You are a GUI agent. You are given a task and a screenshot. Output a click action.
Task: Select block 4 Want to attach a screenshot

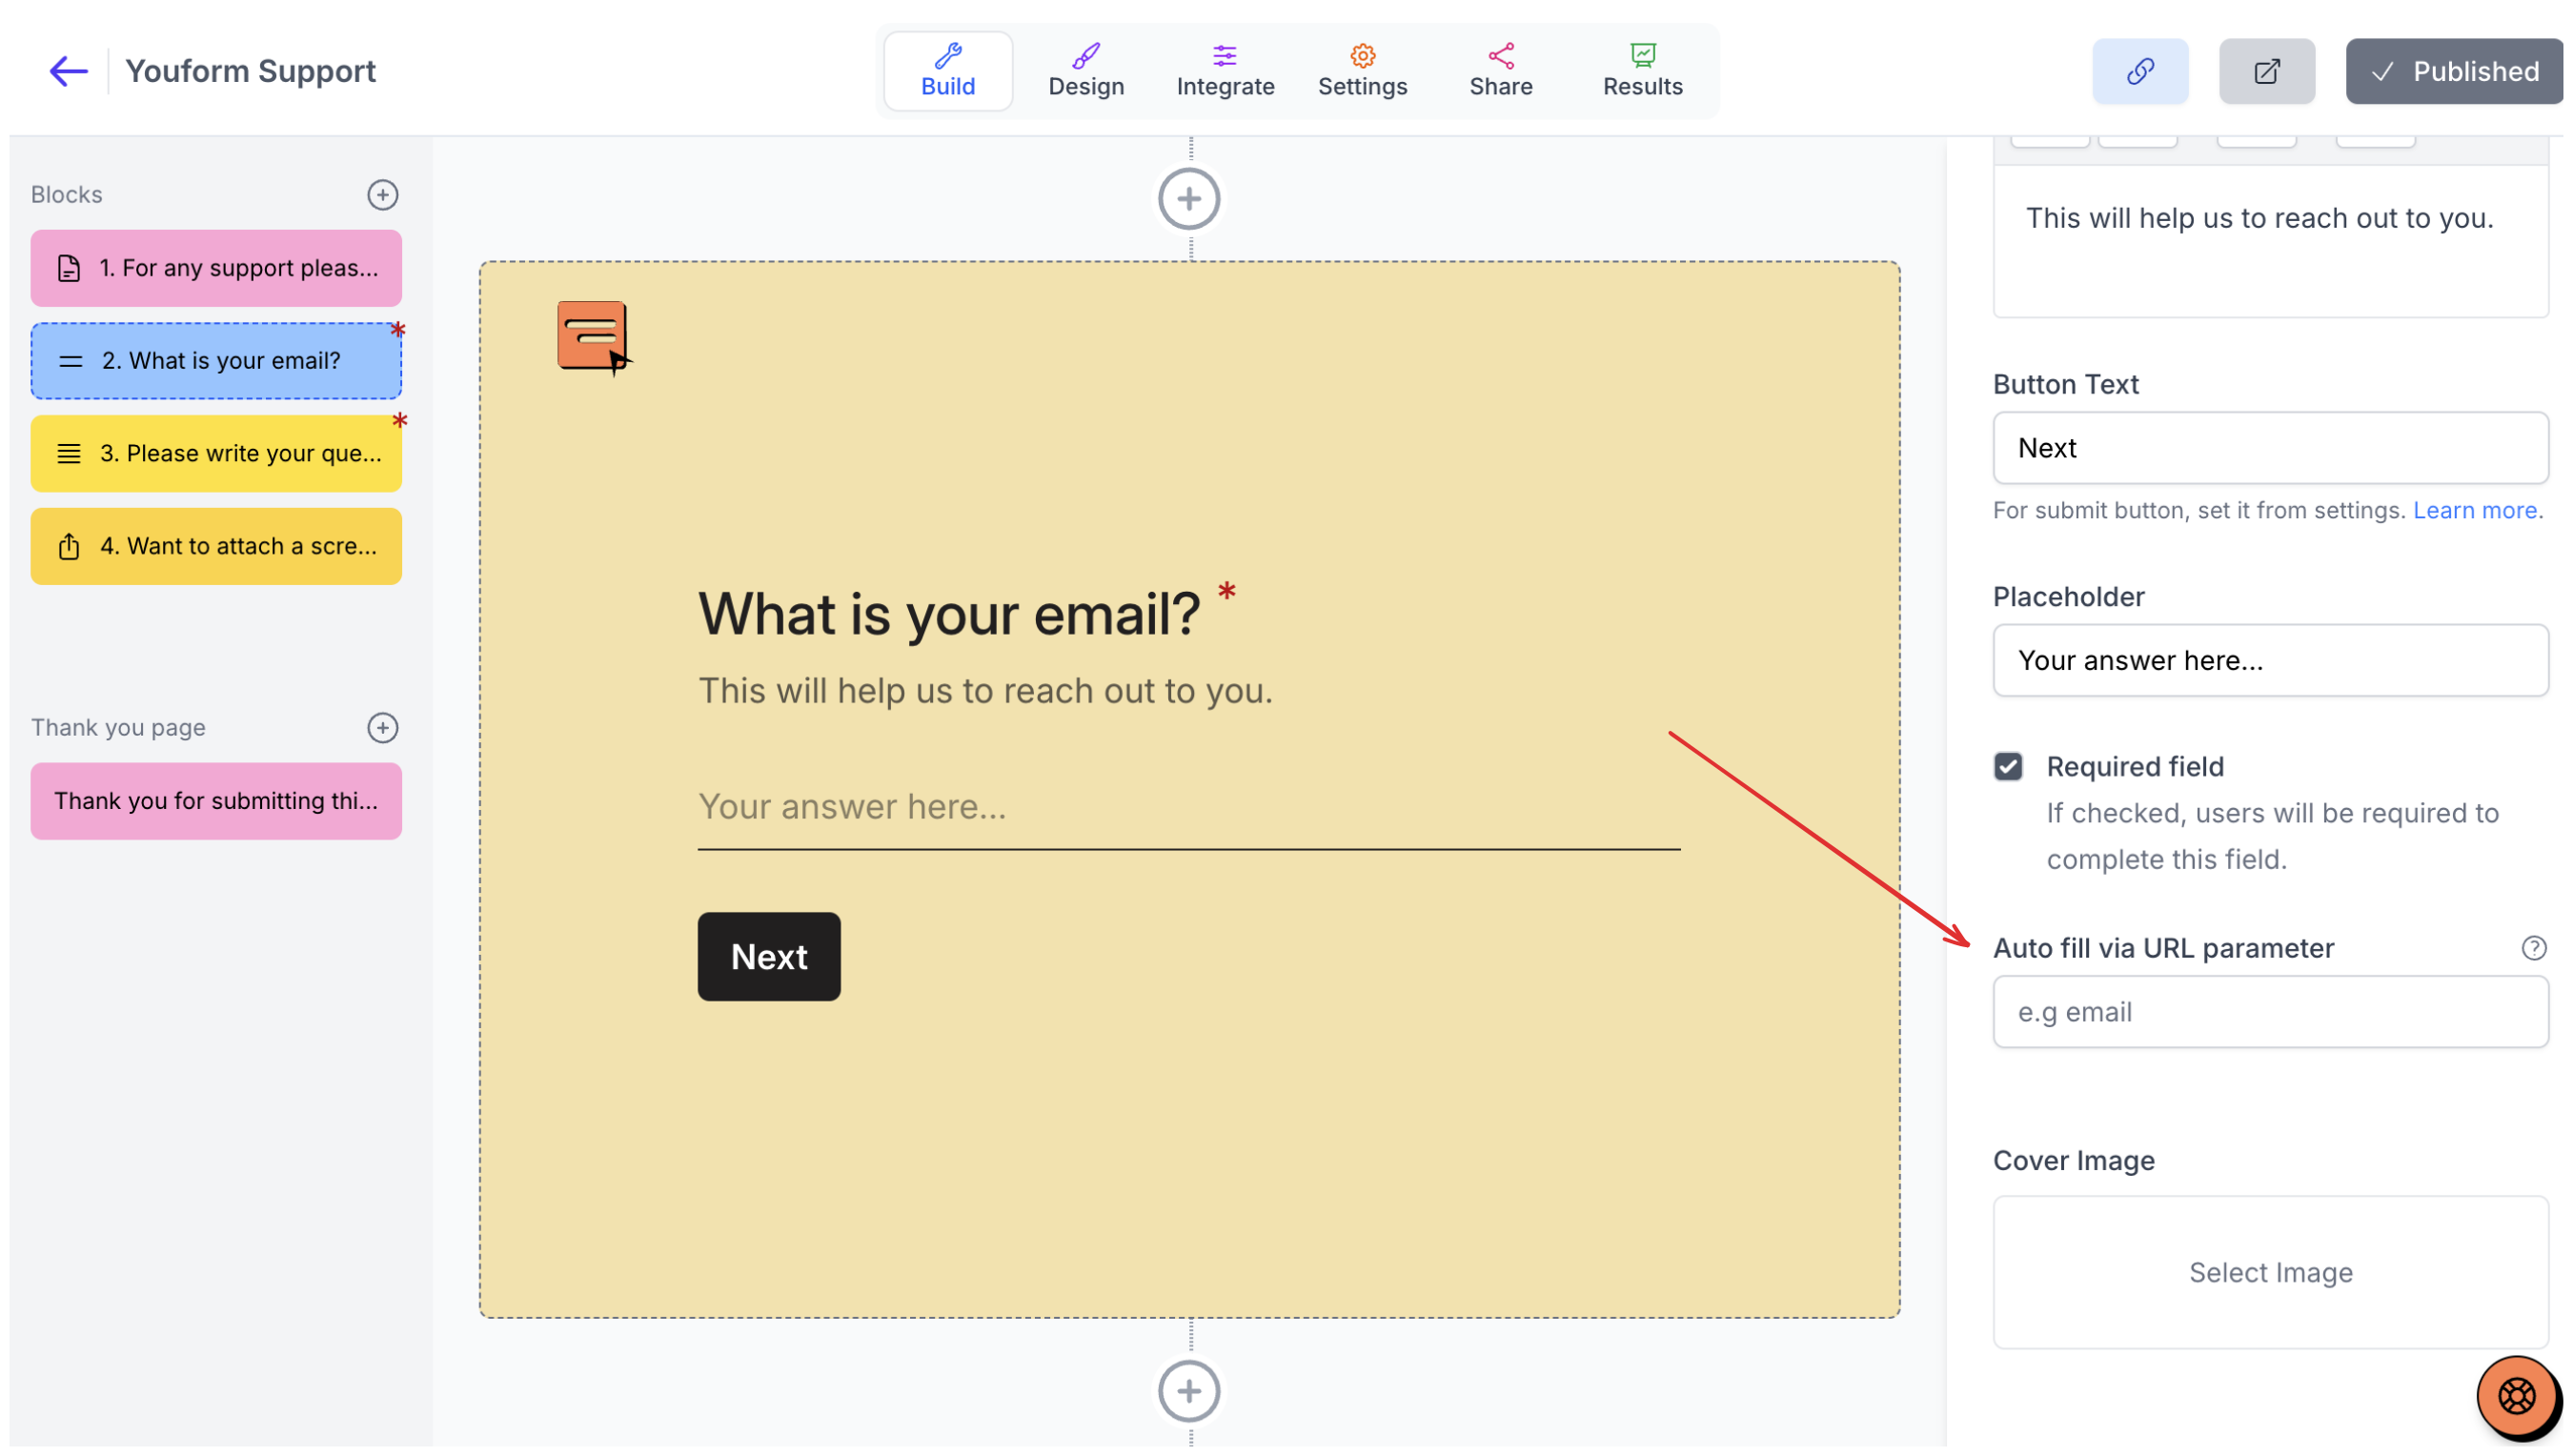pos(216,546)
